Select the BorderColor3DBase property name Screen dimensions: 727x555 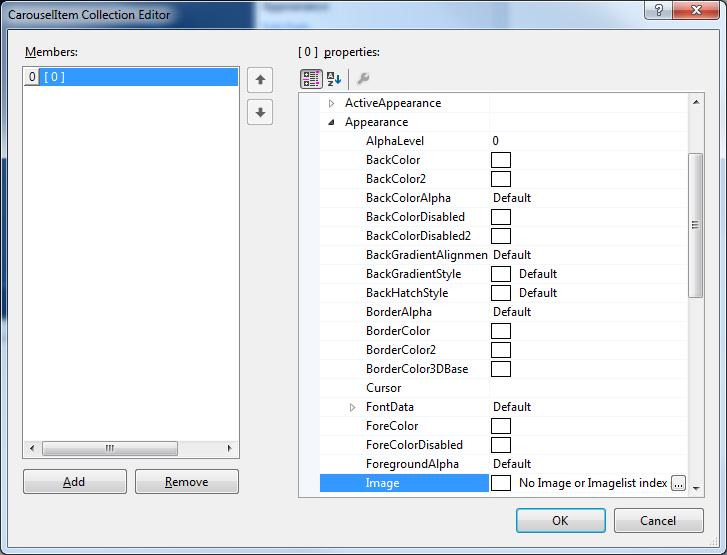click(417, 369)
